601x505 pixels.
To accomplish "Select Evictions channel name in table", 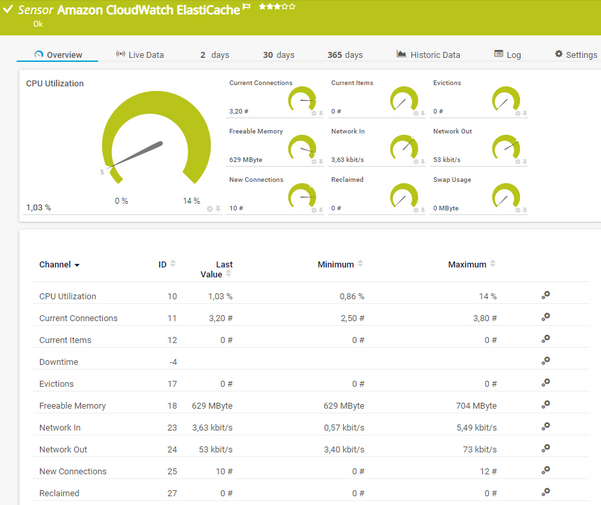I will [x=56, y=384].
